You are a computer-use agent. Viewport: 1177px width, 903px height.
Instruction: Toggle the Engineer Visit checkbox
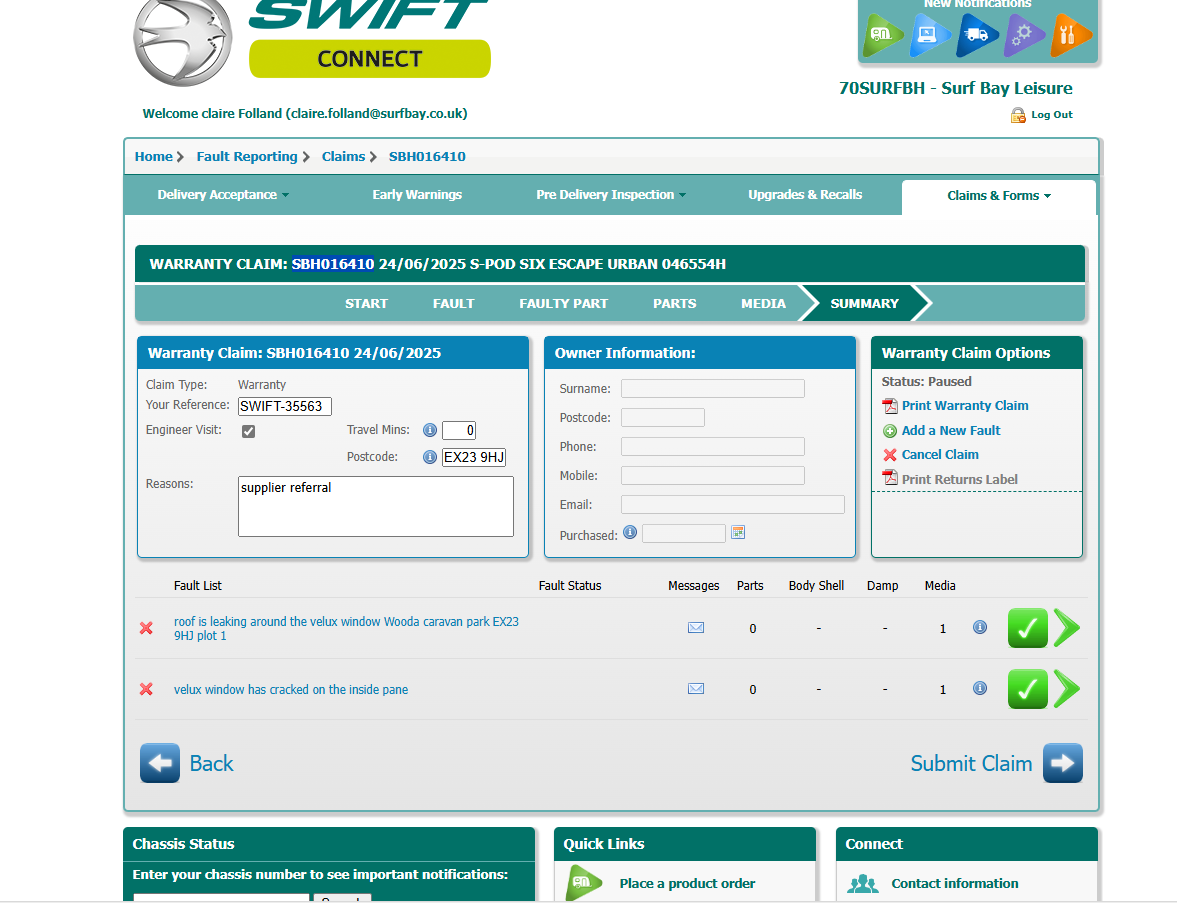(248, 432)
